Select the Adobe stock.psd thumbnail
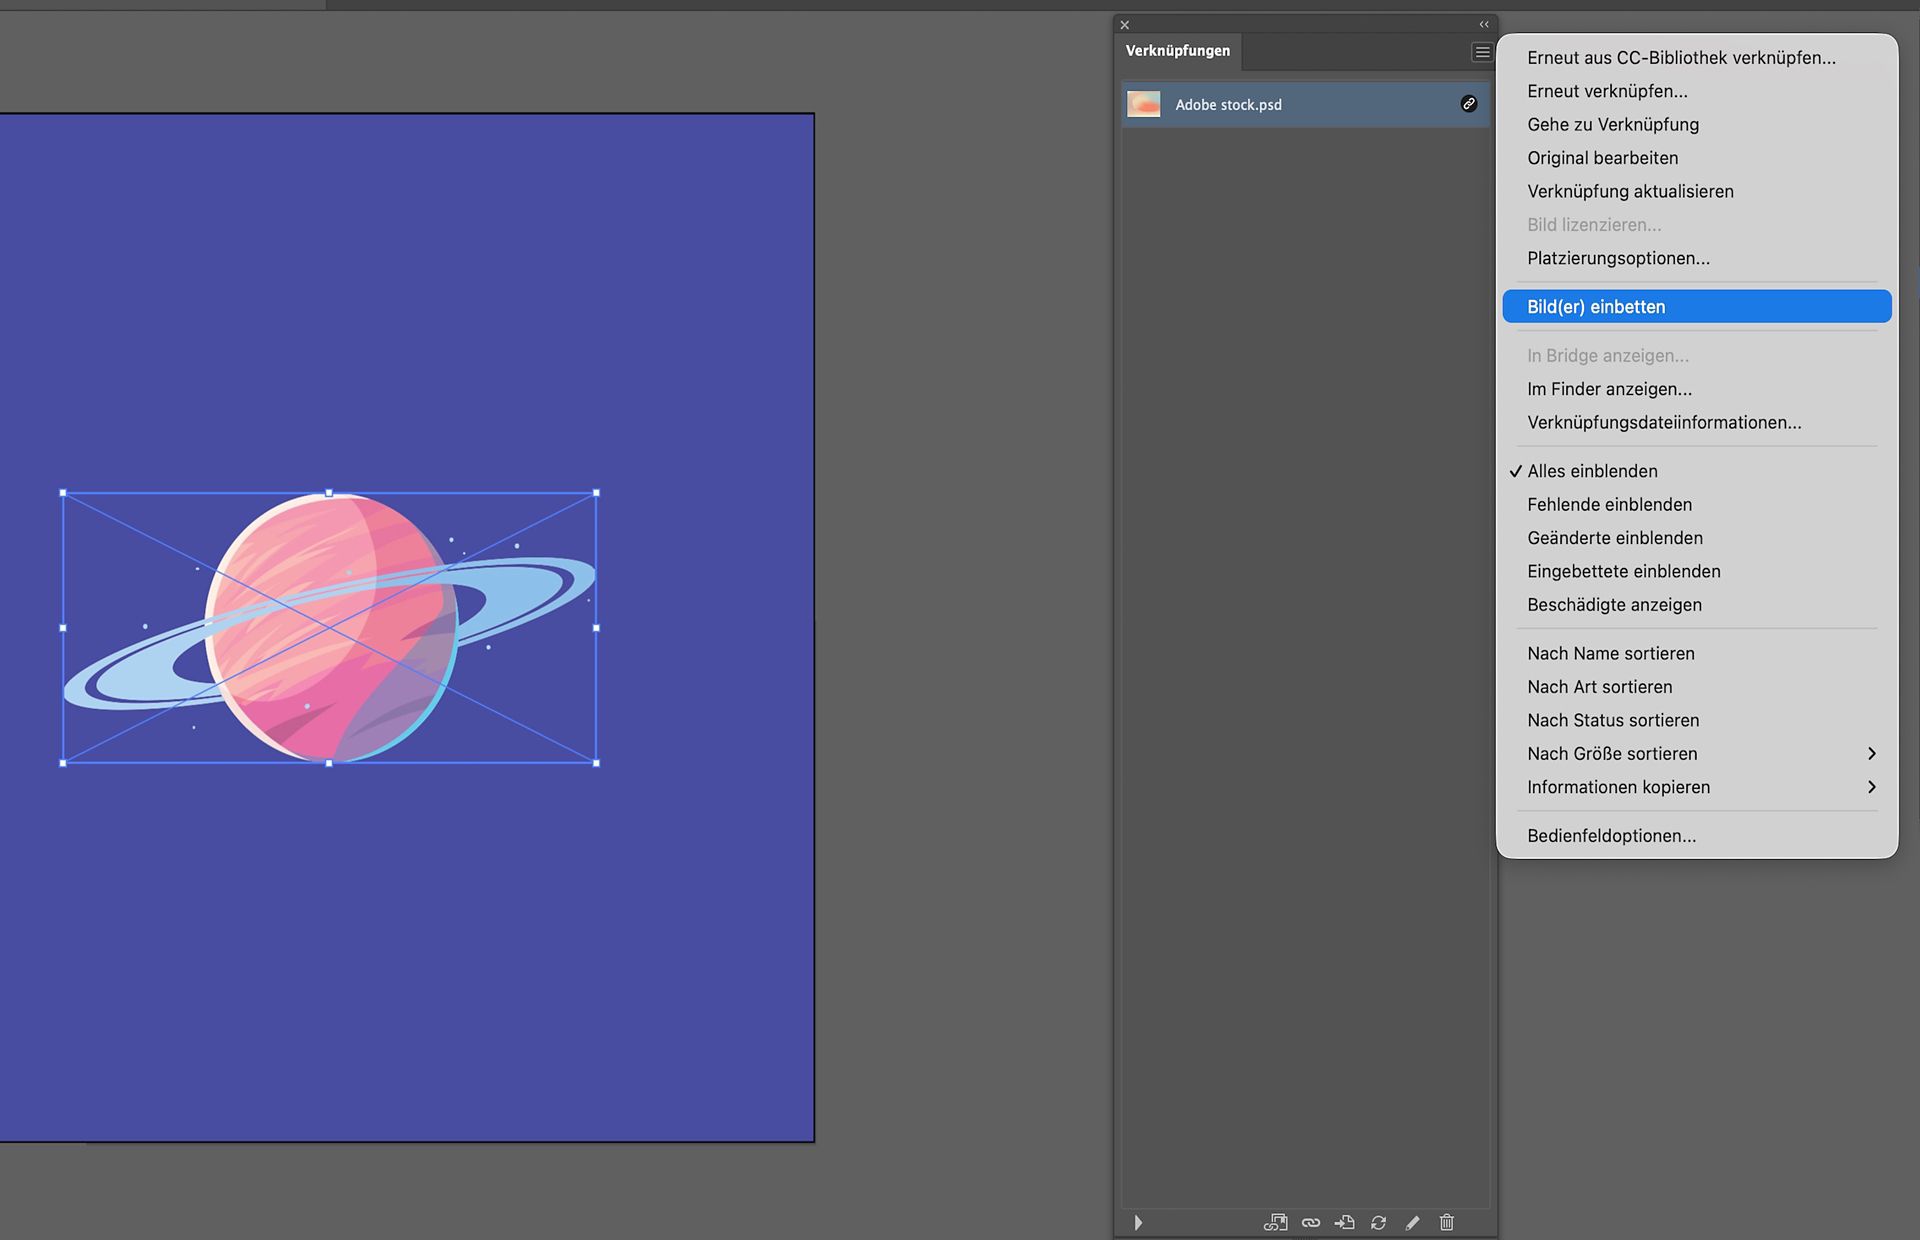Image resolution: width=1920 pixels, height=1240 pixels. click(1144, 104)
